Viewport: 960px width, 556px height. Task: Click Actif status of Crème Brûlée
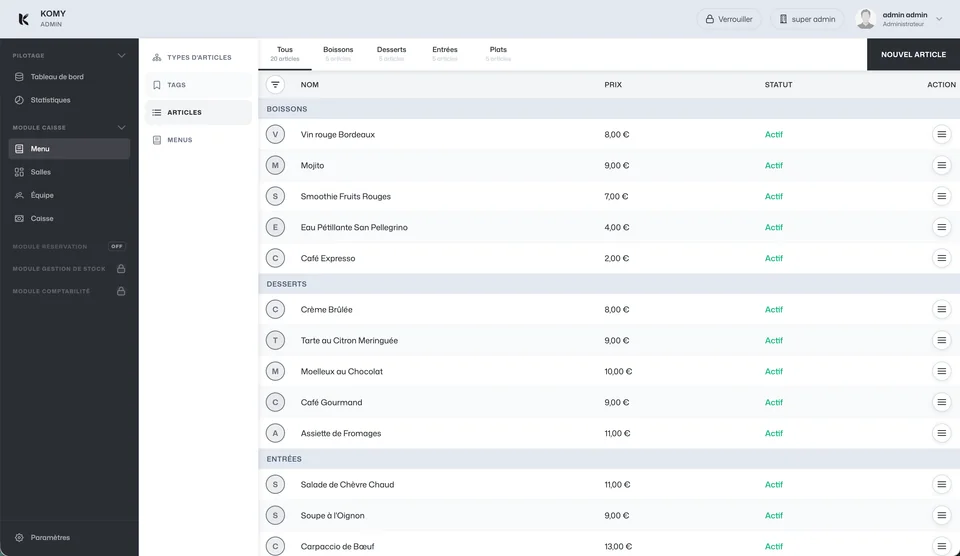pyautogui.click(x=773, y=309)
